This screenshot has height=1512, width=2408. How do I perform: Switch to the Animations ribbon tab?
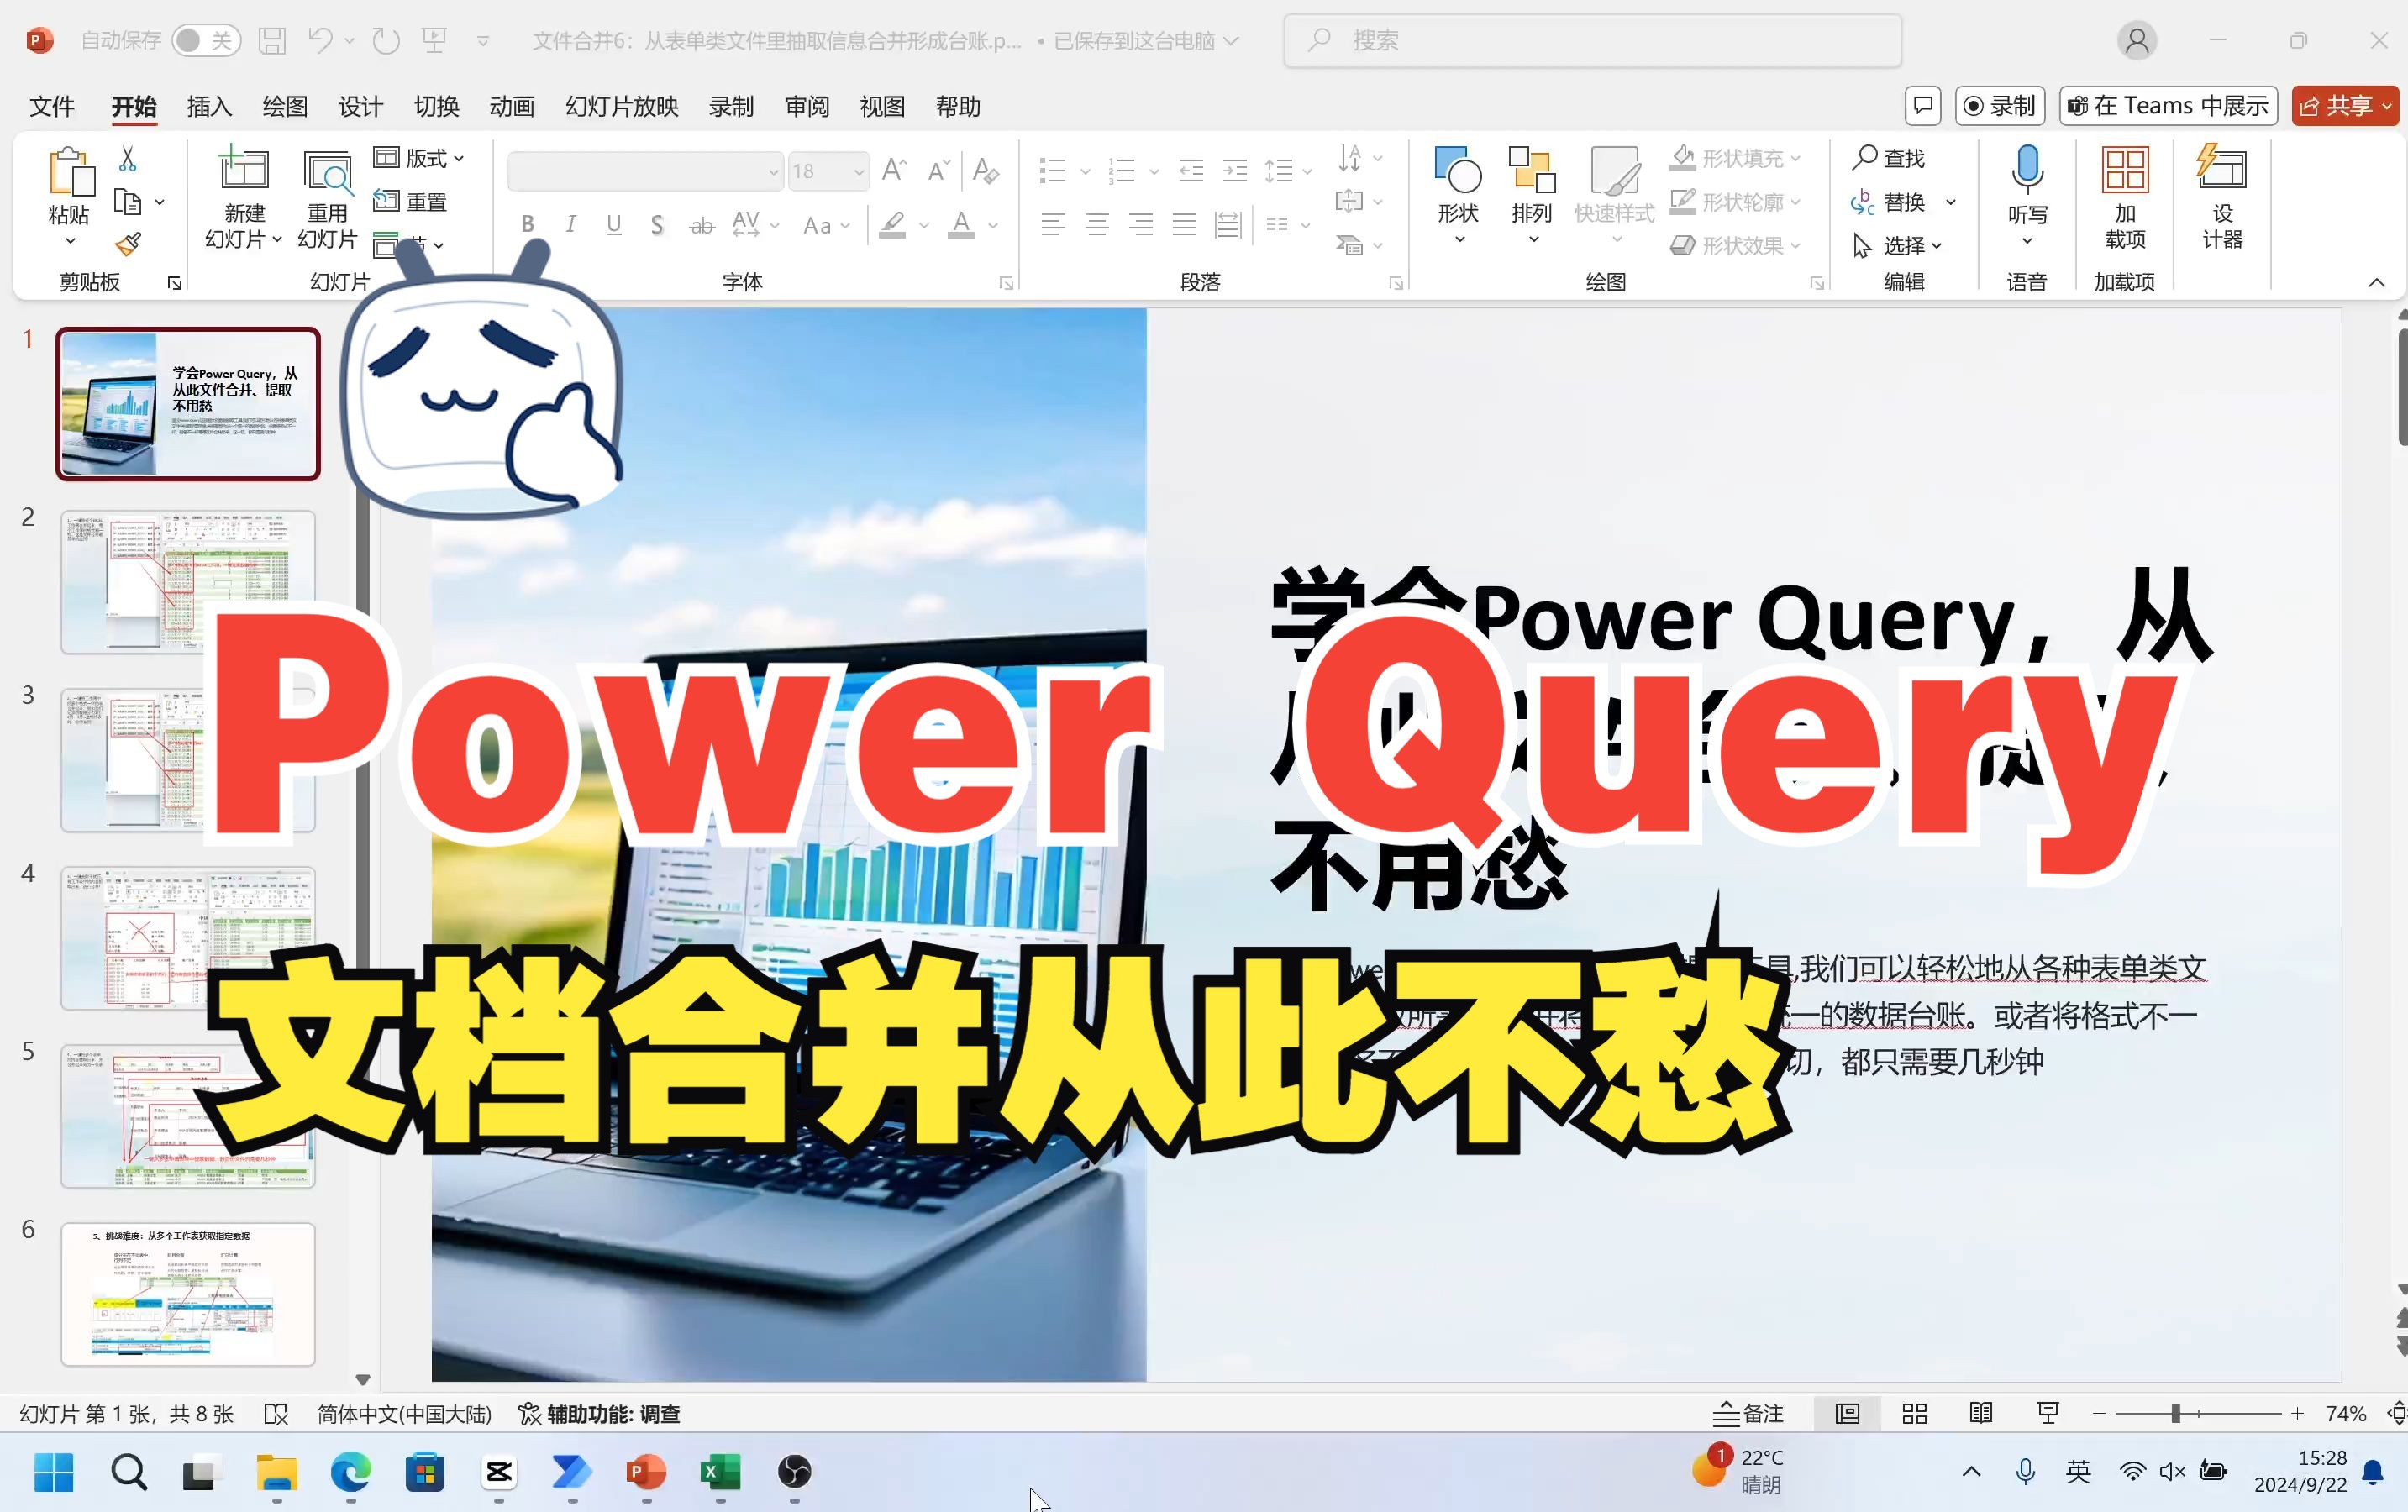coord(512,106)
